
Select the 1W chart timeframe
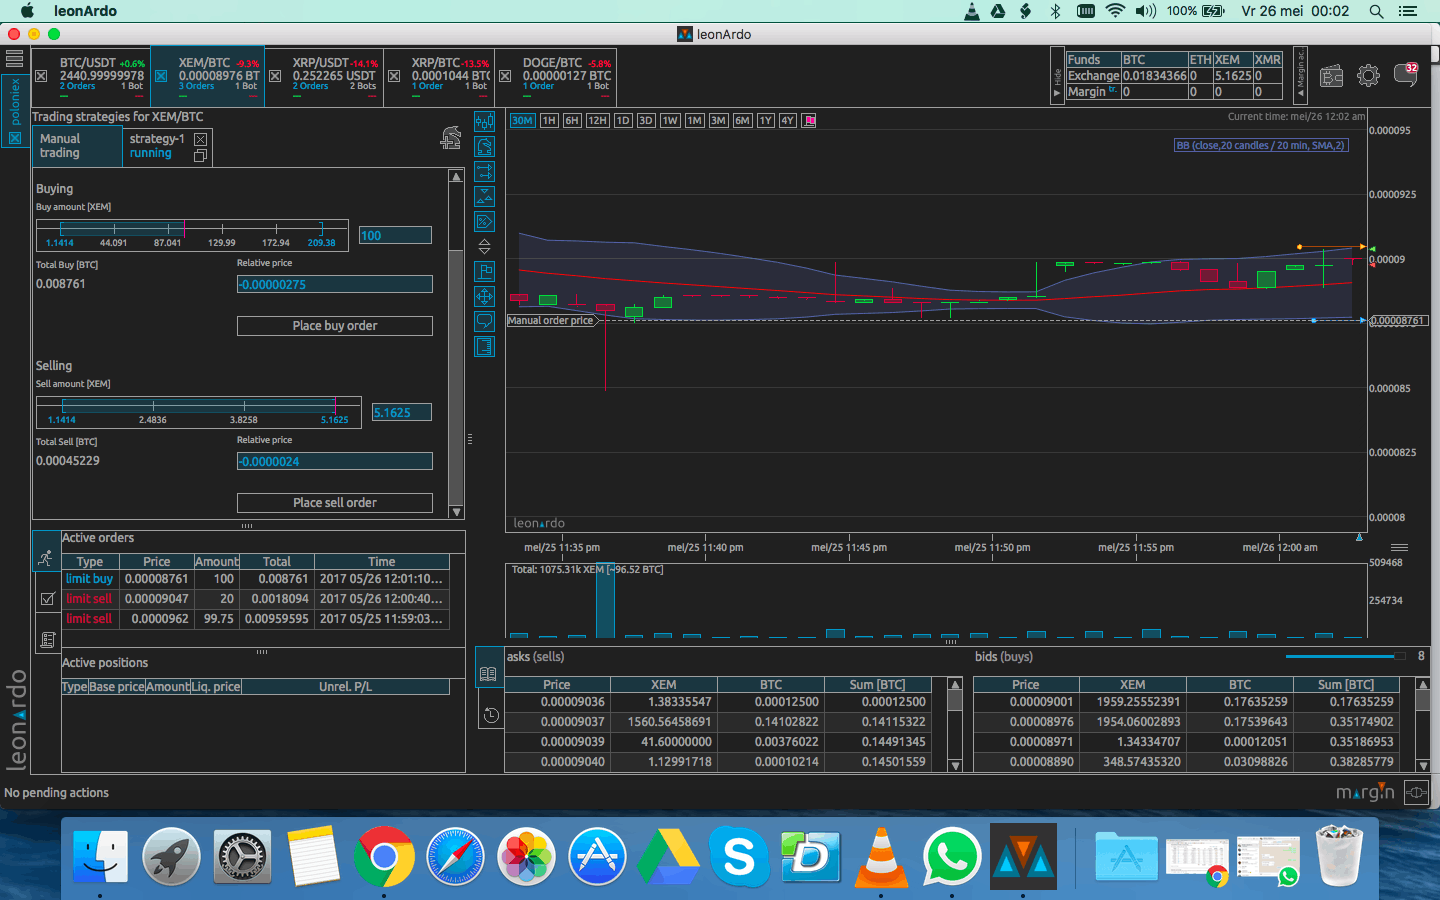[670, 121]
